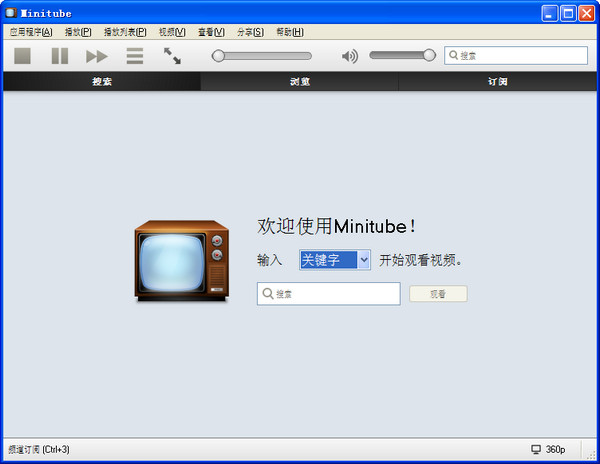The width and height of the screenshot is (600, 464).
Task: Expand the 关键字 dropdown arrow
Action: 364,260
